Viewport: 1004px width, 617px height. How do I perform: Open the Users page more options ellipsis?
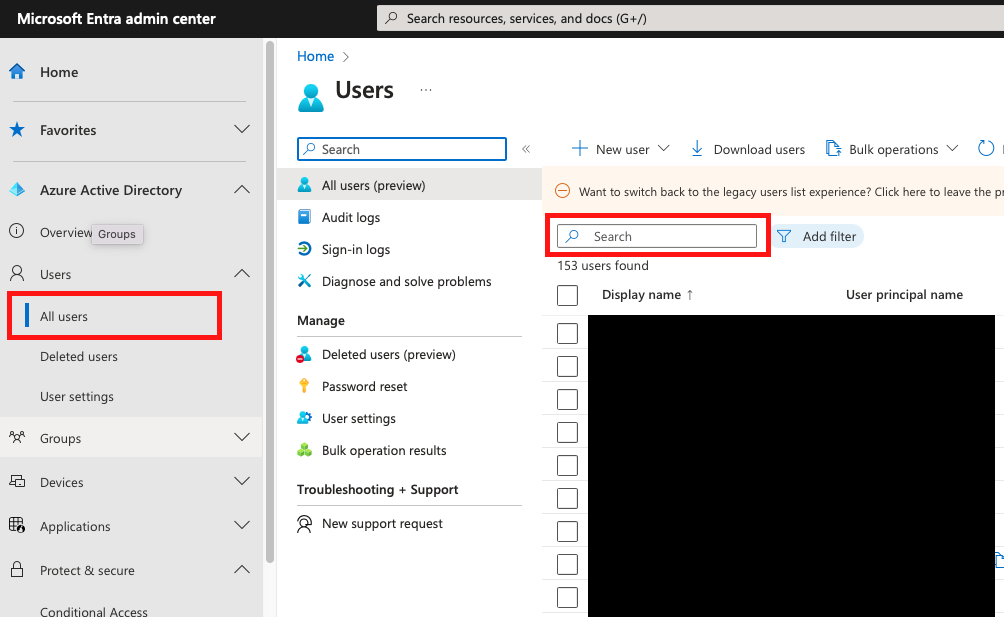click(426, 90)
